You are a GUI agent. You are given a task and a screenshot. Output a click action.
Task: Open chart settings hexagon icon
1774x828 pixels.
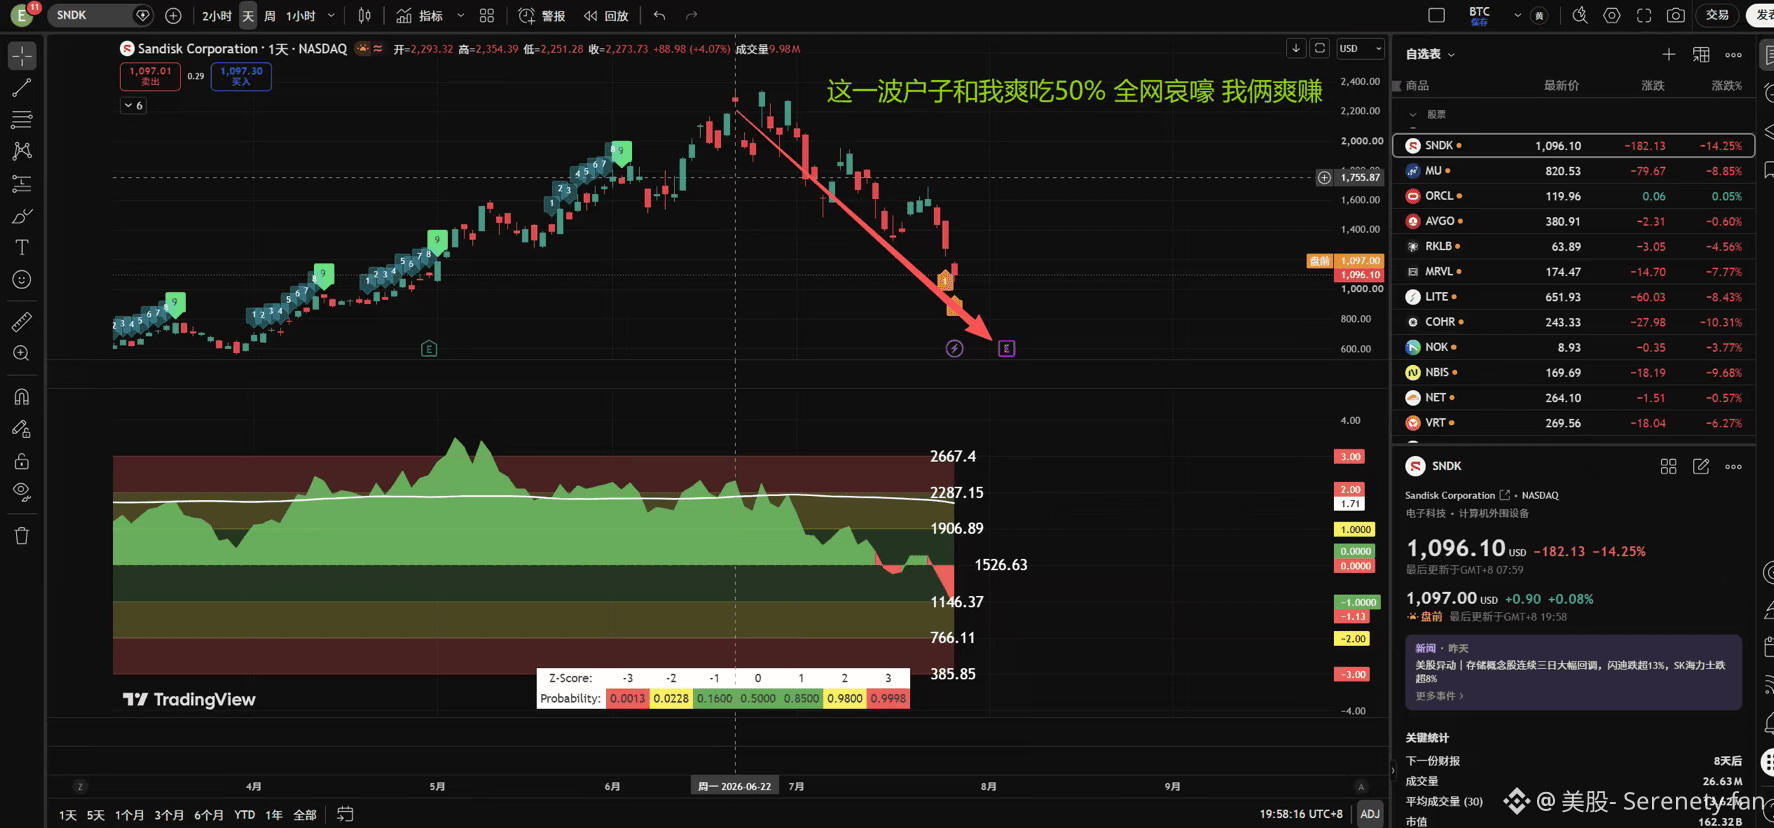(x=1612, y=15)
